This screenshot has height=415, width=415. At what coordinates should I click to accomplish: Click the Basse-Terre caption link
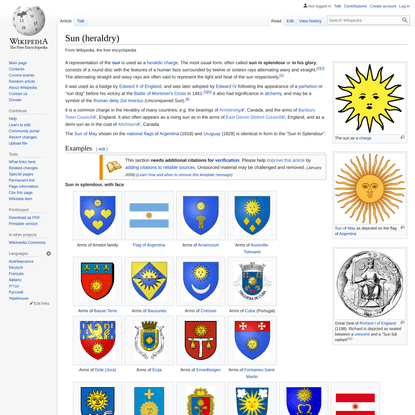(105, 310)
